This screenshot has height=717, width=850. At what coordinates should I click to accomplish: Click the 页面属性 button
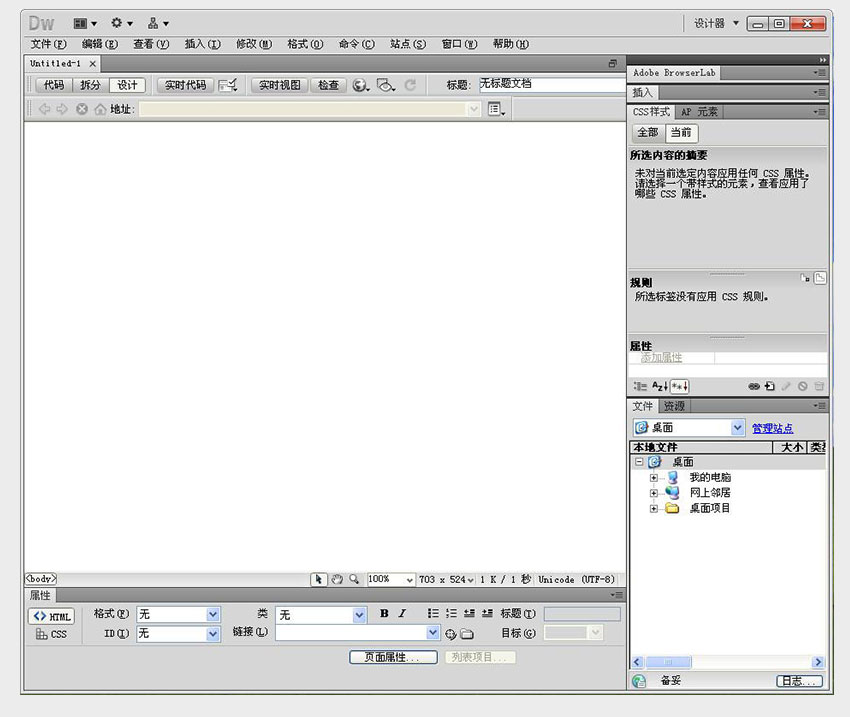(393, 657)
